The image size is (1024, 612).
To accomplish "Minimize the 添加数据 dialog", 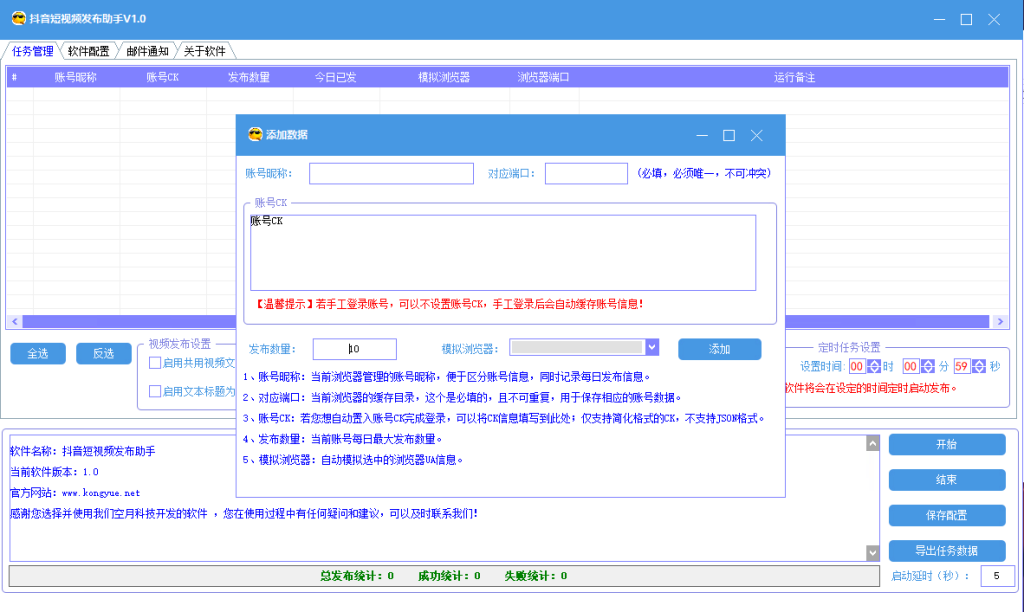I will coord(702,135).
